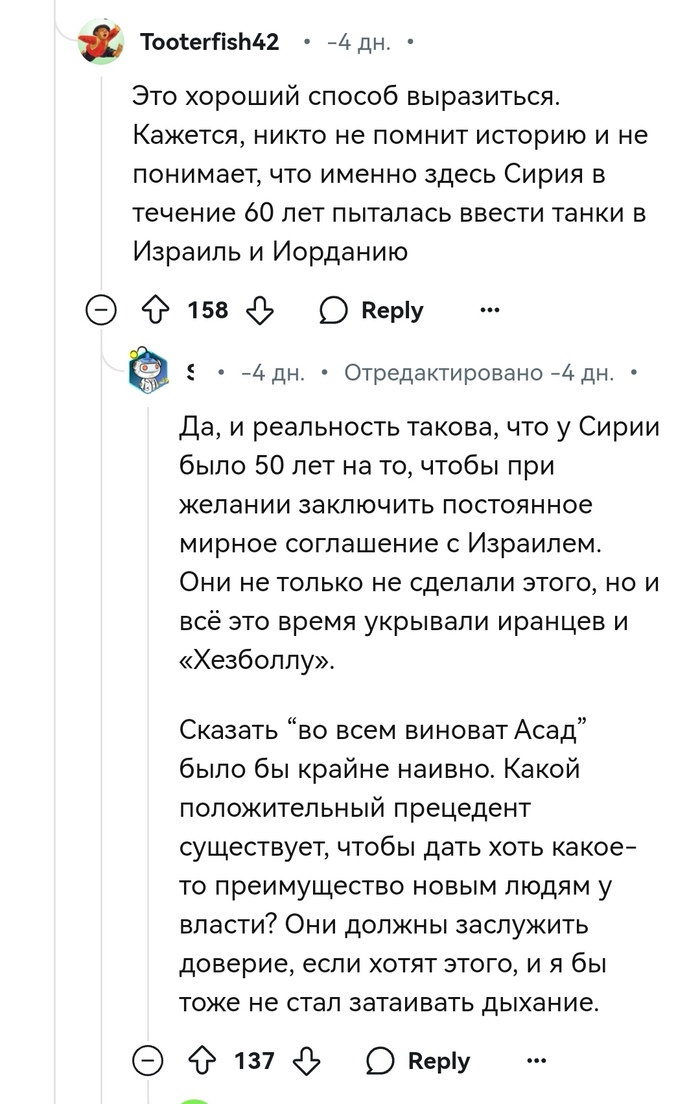Collapse the Tooterfish42 comment thread
700x1104 pixels.
coord(100,311)
